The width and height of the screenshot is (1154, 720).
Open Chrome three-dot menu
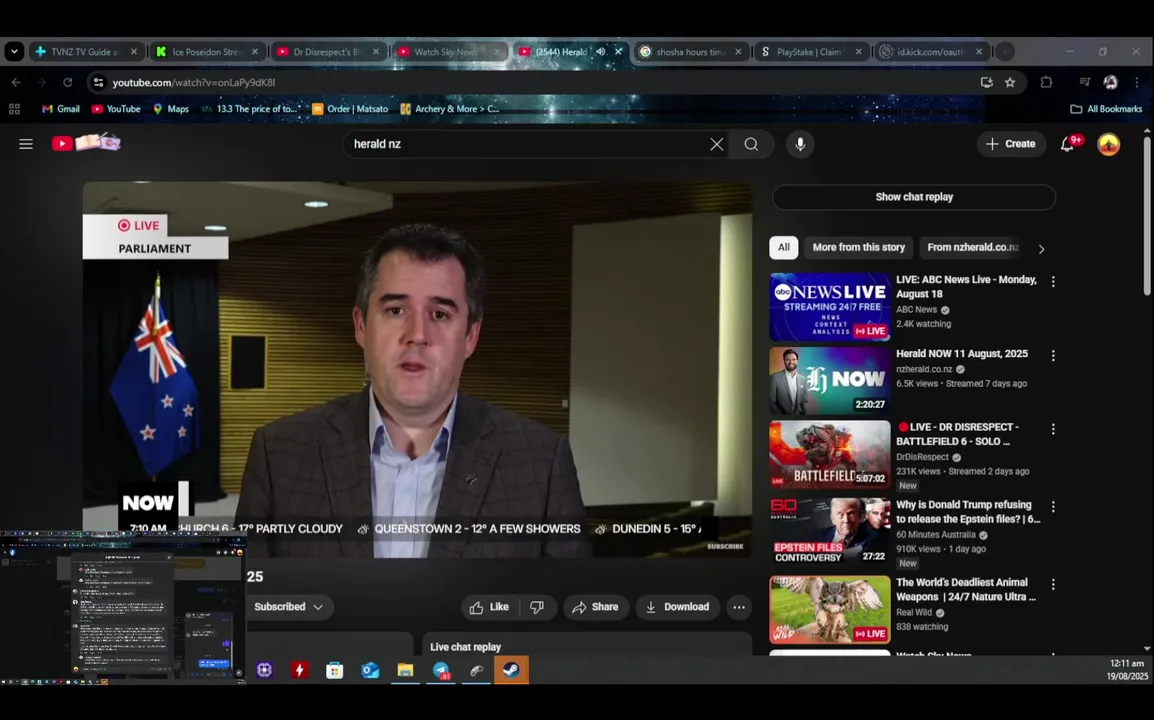[x=1136, y=82]
